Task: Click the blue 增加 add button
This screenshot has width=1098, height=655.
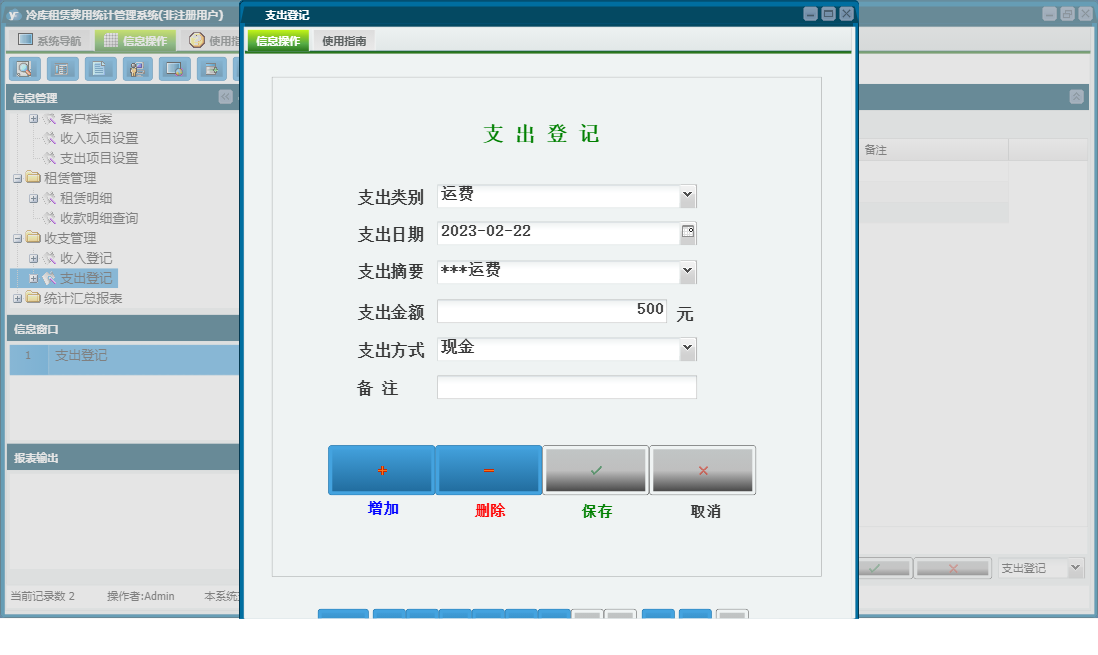Action: pos(381,469)
